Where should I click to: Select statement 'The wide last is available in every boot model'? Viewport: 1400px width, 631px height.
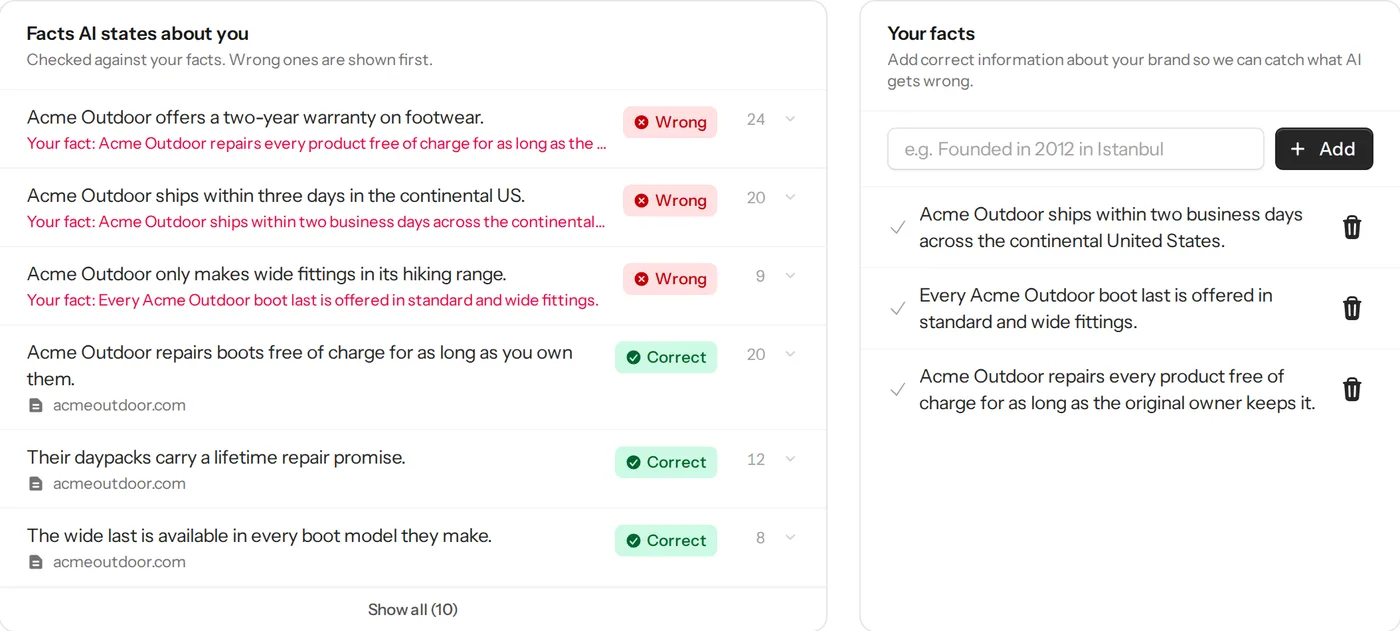click(x=258, y=535)
